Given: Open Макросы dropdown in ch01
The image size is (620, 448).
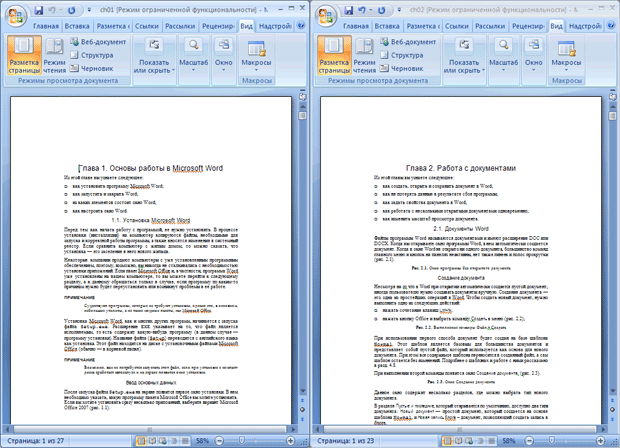Looking at the screenshot, I should [x=256, y=56].
